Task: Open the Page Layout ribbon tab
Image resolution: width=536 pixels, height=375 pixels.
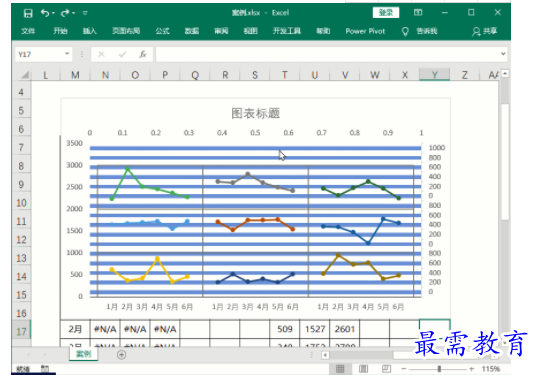Action: 126,31
